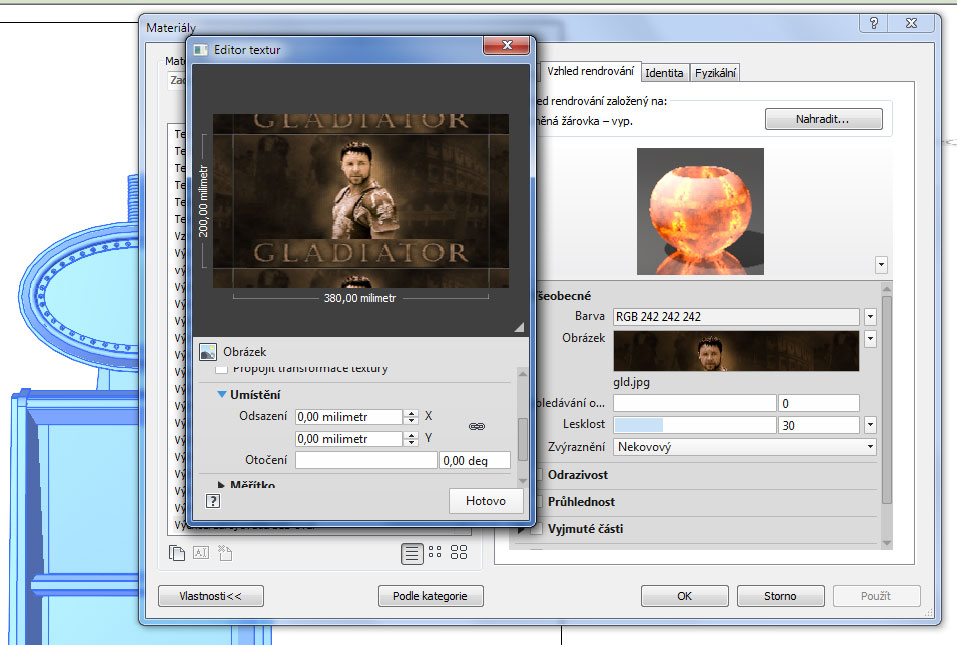Screen dimensions: 957x645
Task: Click the Lesklost slider bar
Action: (694, 425)
